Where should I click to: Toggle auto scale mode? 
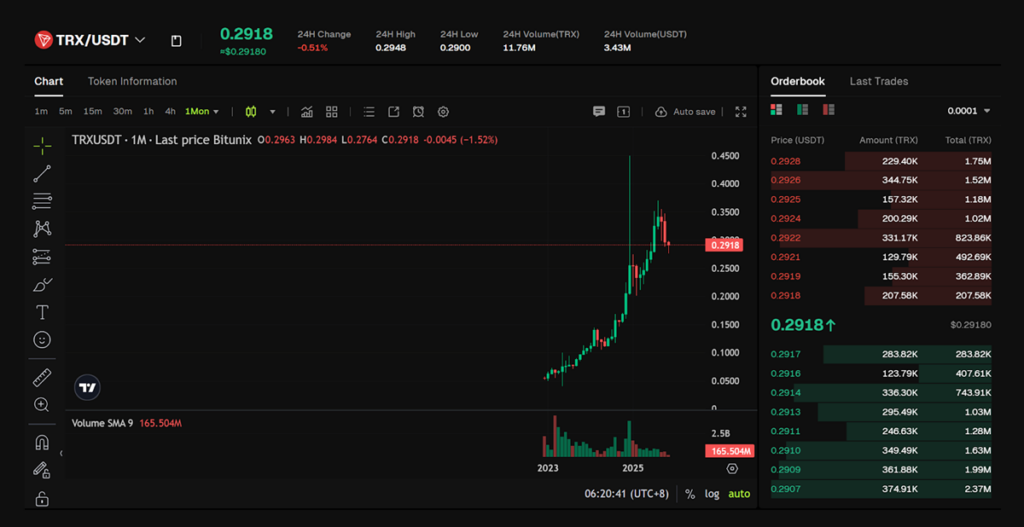click(739, 494)
